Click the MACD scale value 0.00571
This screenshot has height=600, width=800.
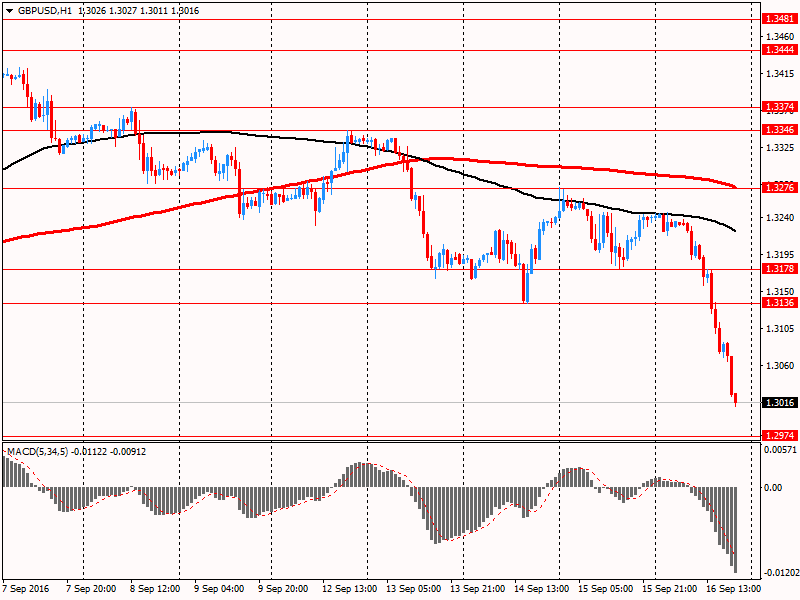(780, 450)
